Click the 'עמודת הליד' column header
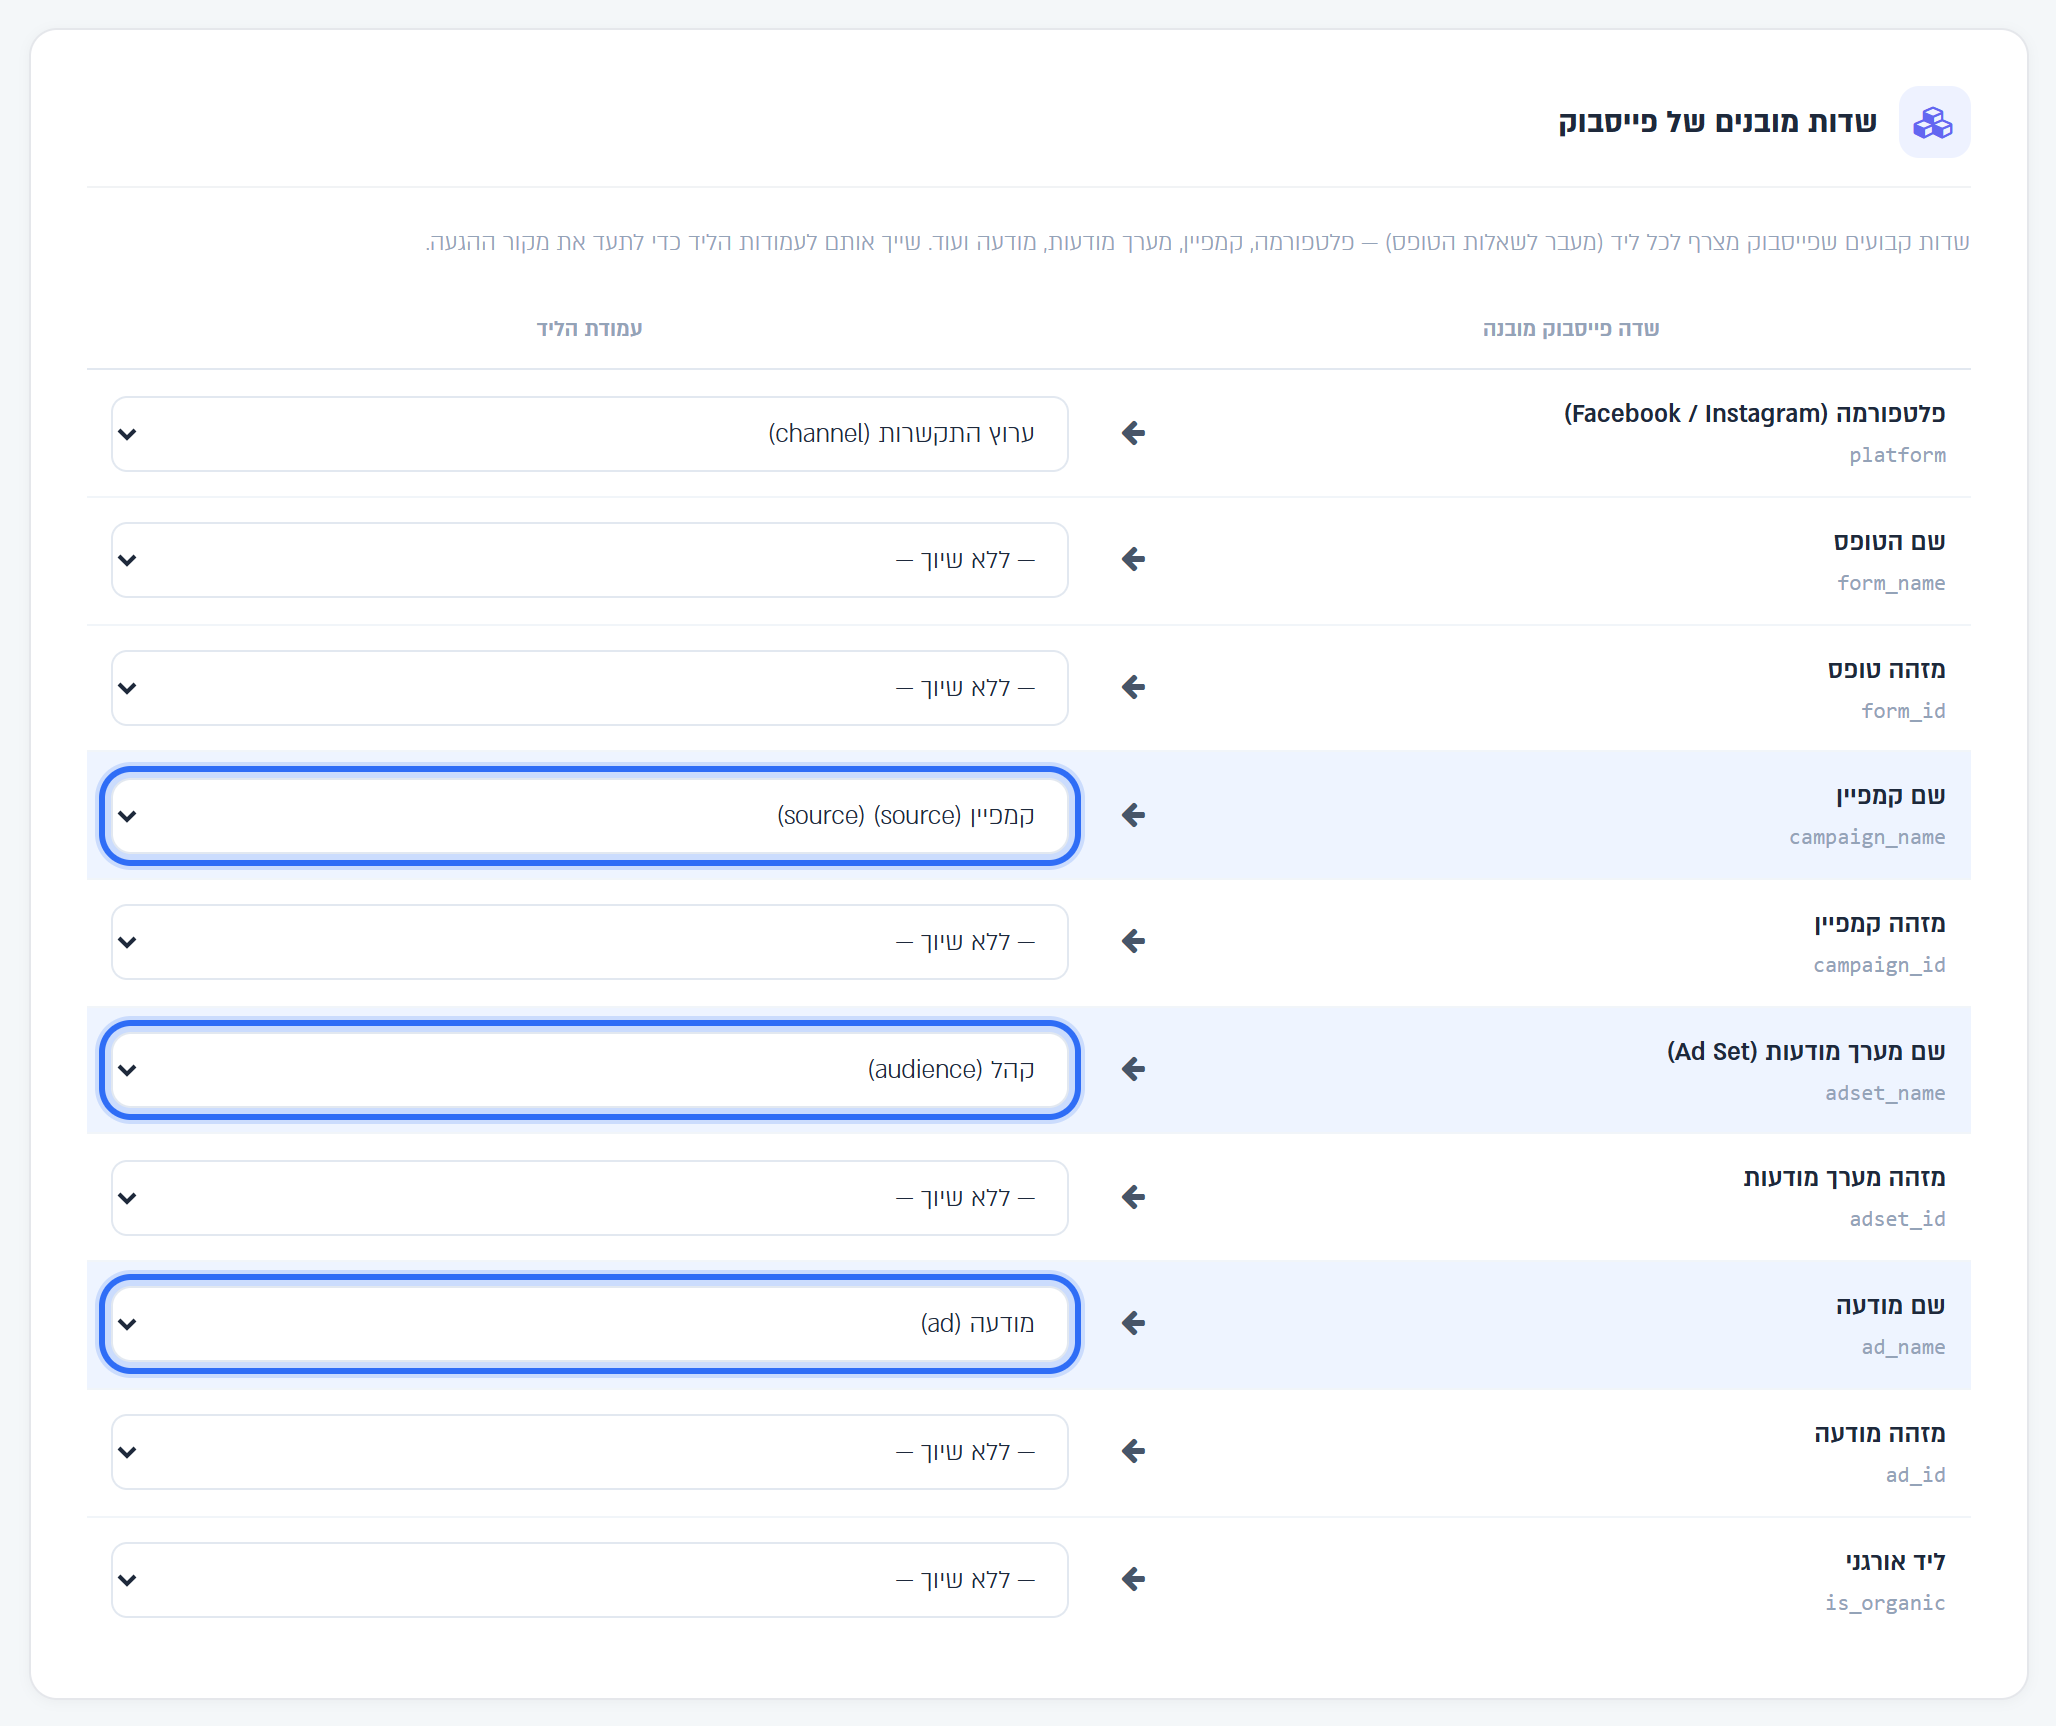2056x1726 pixels. [589, 329]
